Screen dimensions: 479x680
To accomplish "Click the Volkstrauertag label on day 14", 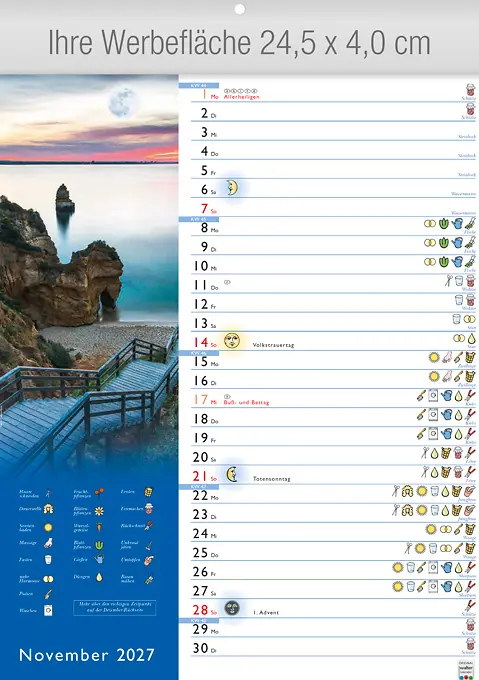I will click(x=274, y=345).
